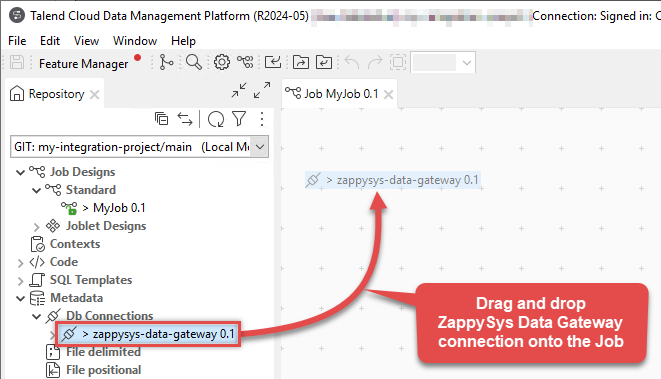Close the Job MyJob 0.1 tab
Screen dimensions: 661x379
tap(388, 94)
